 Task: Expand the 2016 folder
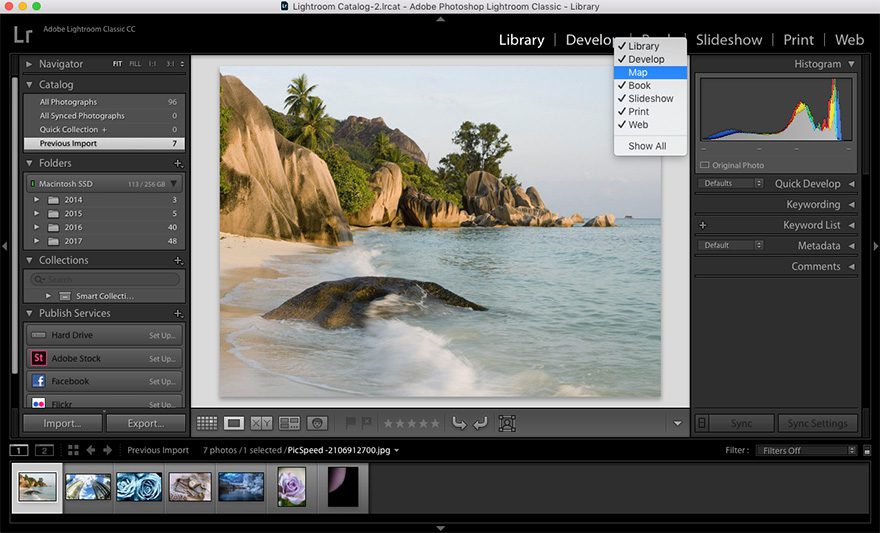pos(37,227)
